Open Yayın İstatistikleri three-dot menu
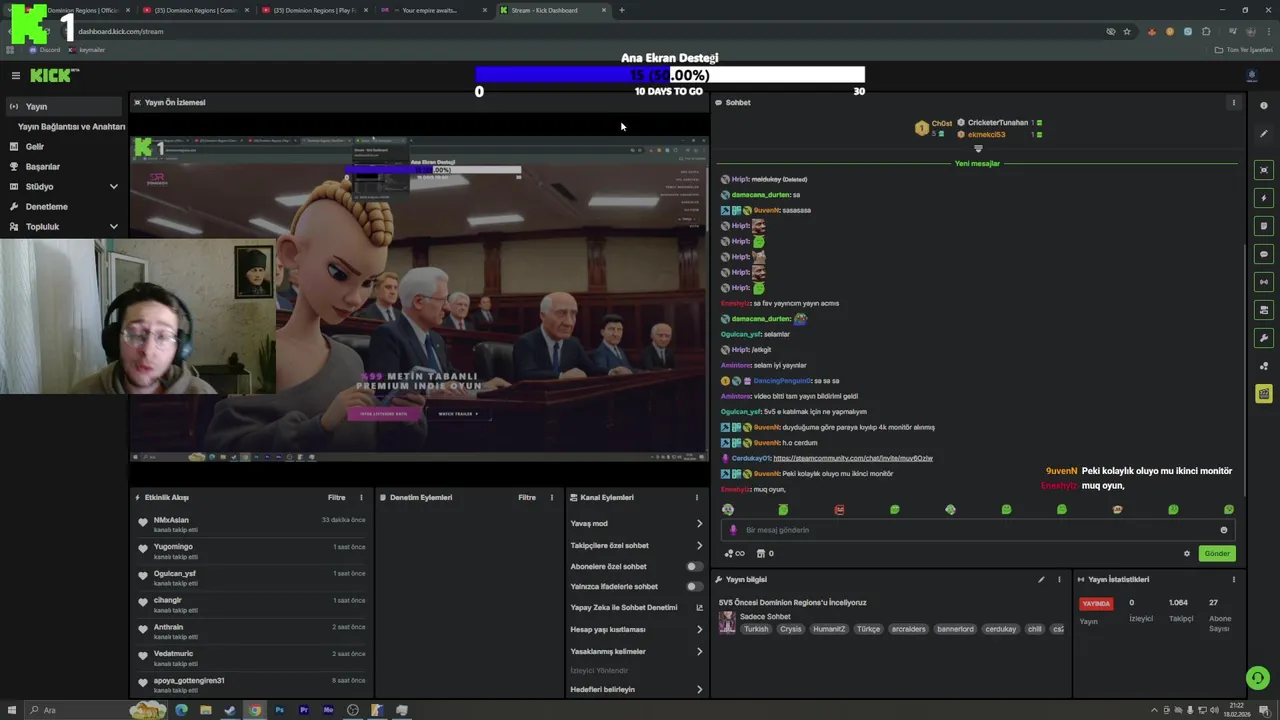The height and width of the screenshot is (720, 1280). pos(1233,579)
